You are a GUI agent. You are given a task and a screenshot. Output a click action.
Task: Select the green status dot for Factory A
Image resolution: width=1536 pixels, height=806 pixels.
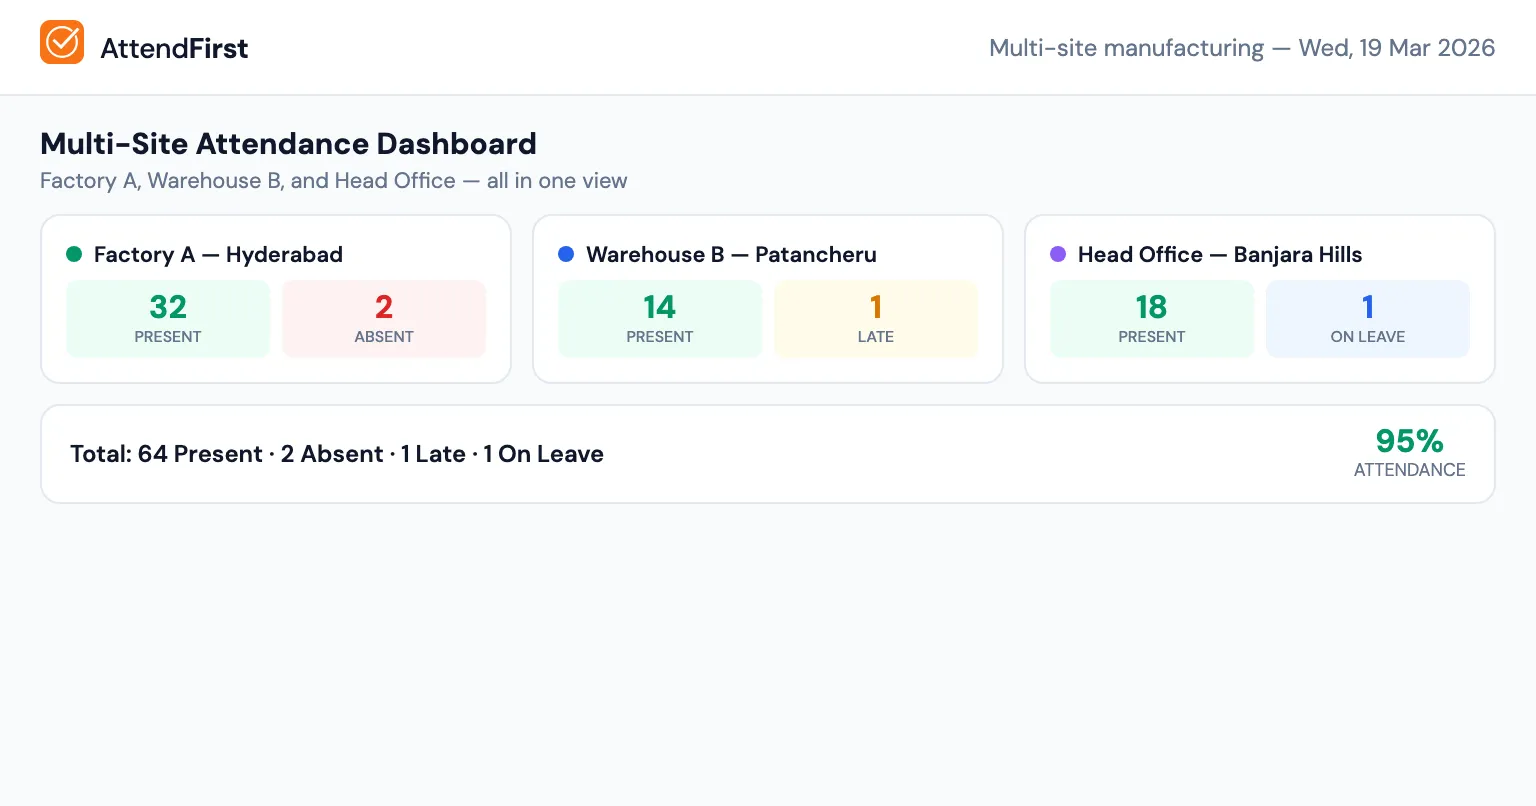pyautogui.click(x=74, y=254)
